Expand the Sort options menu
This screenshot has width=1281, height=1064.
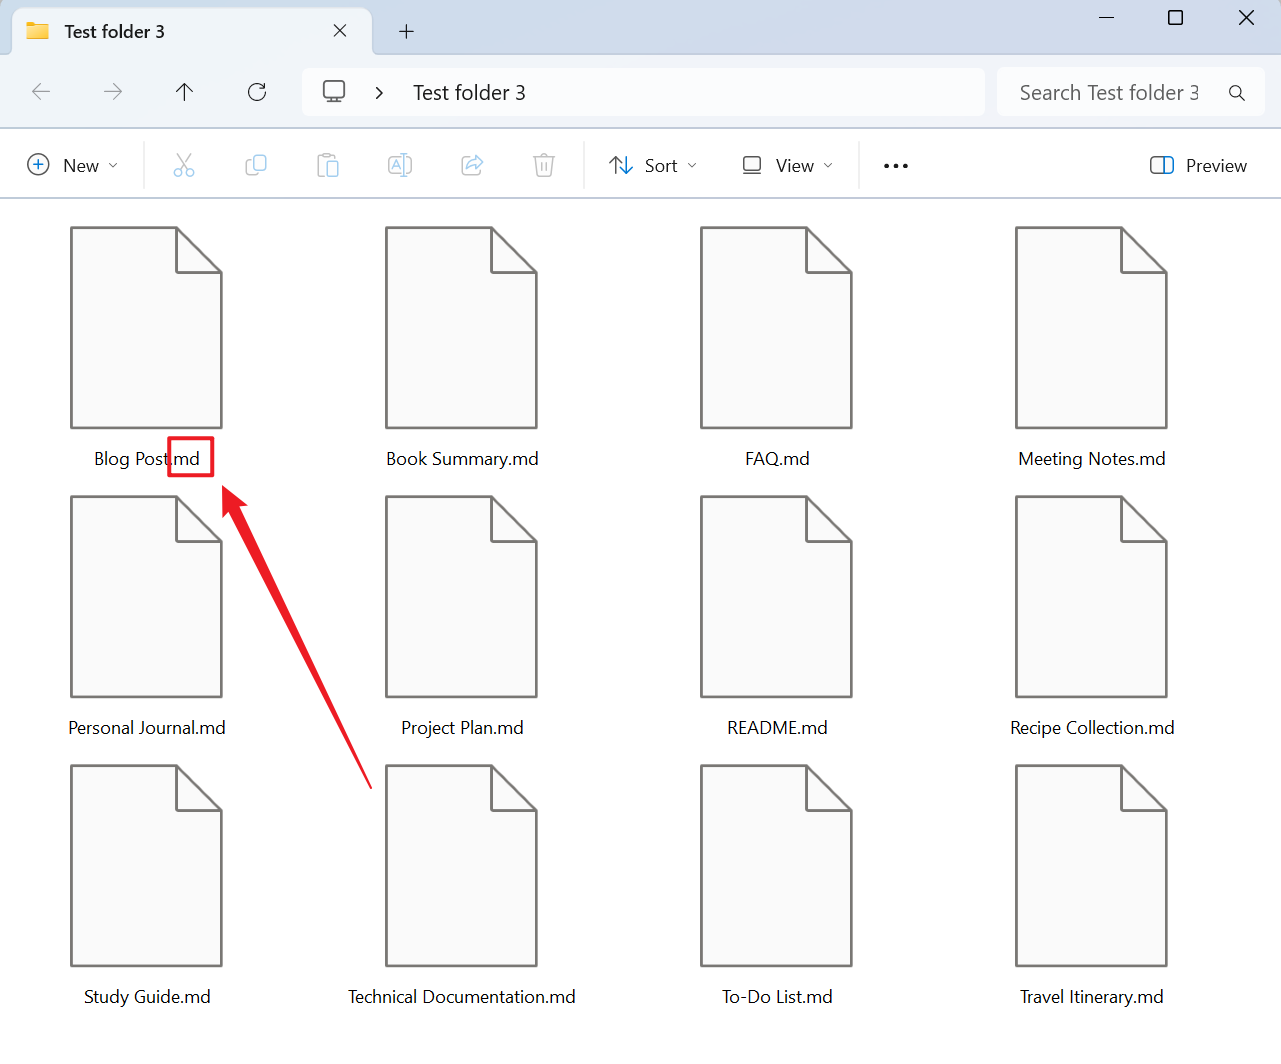tap(653, 165)
